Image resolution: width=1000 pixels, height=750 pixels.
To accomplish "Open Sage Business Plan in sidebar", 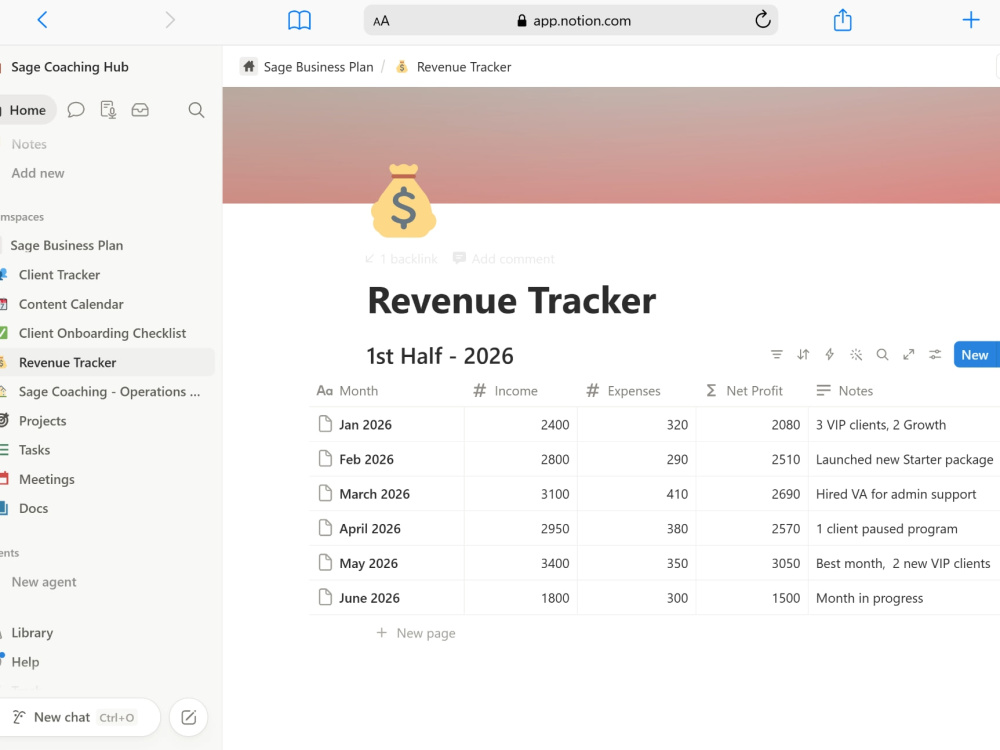I will click(66, 246).
